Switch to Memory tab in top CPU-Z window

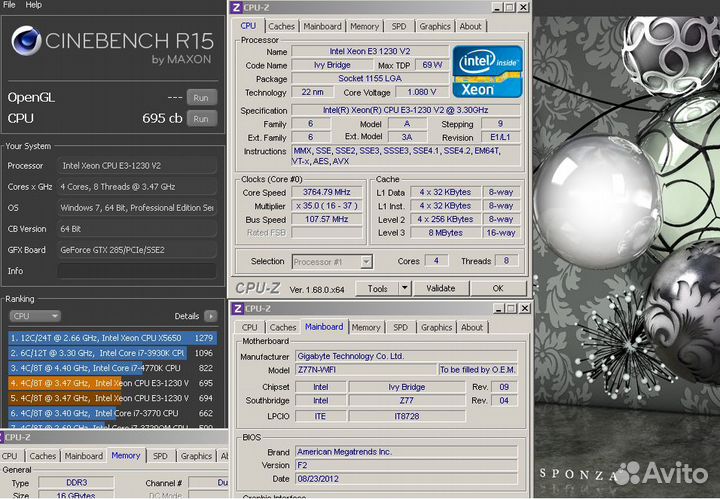click(x=365, y=26)
